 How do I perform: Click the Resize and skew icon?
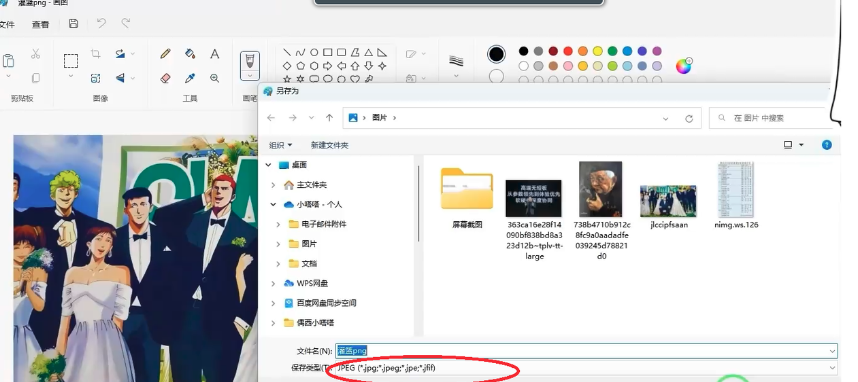(x=96, y=78)
